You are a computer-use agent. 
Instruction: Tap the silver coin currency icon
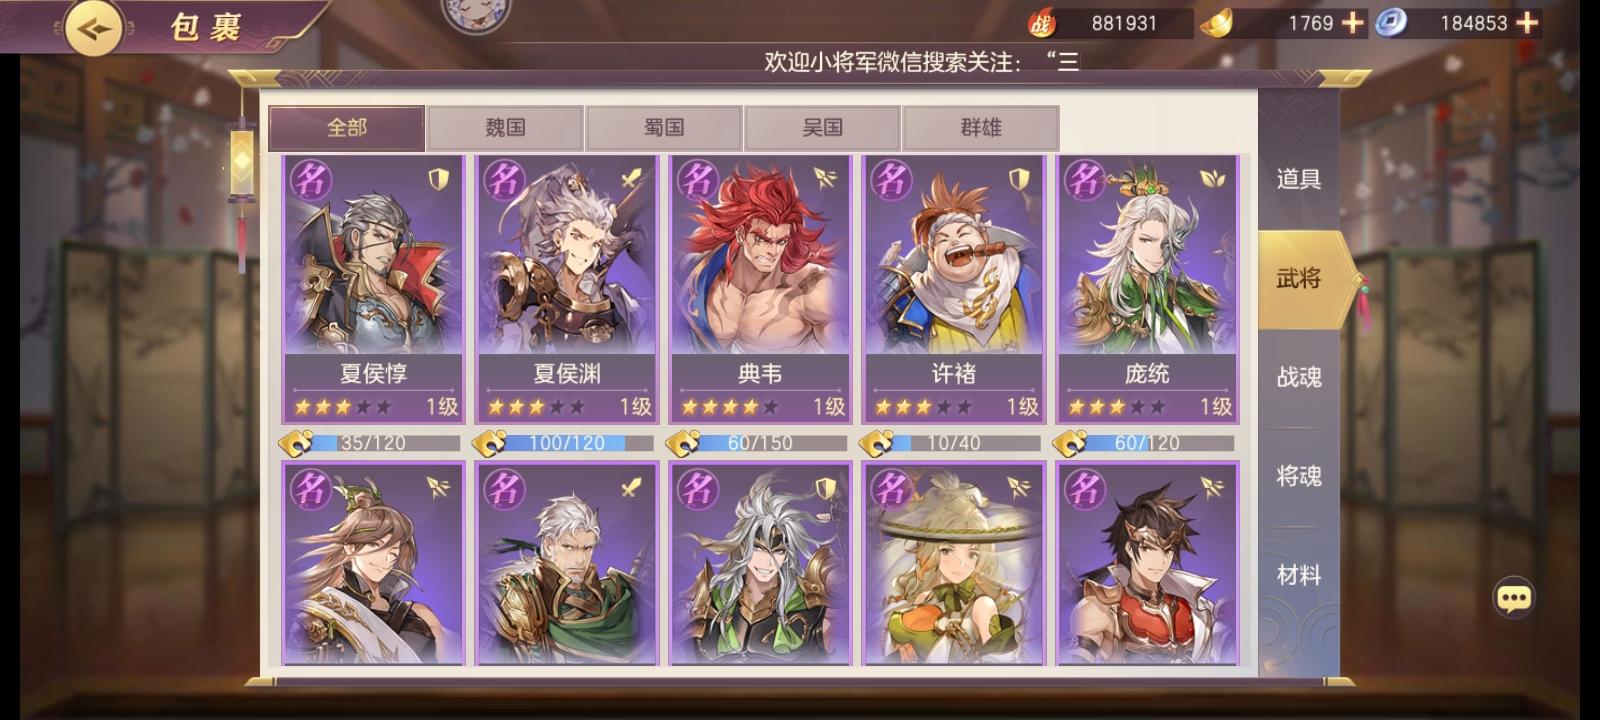point(1391,23)
